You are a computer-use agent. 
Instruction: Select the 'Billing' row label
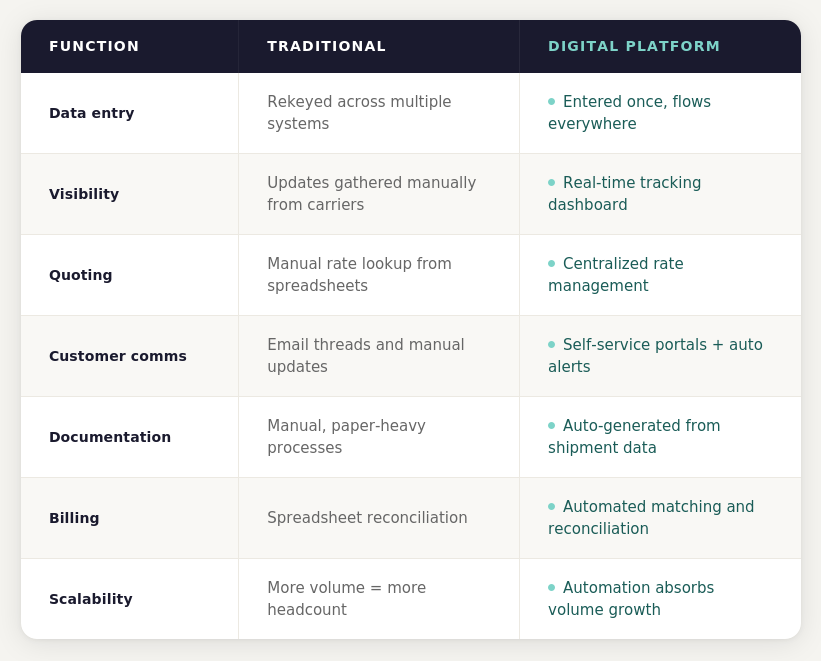point(74,518)
